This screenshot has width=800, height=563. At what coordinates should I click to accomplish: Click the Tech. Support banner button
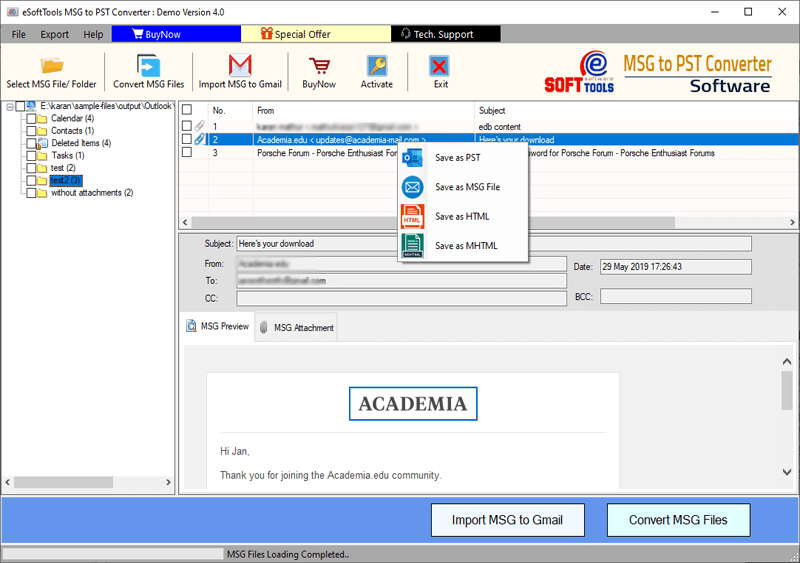445,34
